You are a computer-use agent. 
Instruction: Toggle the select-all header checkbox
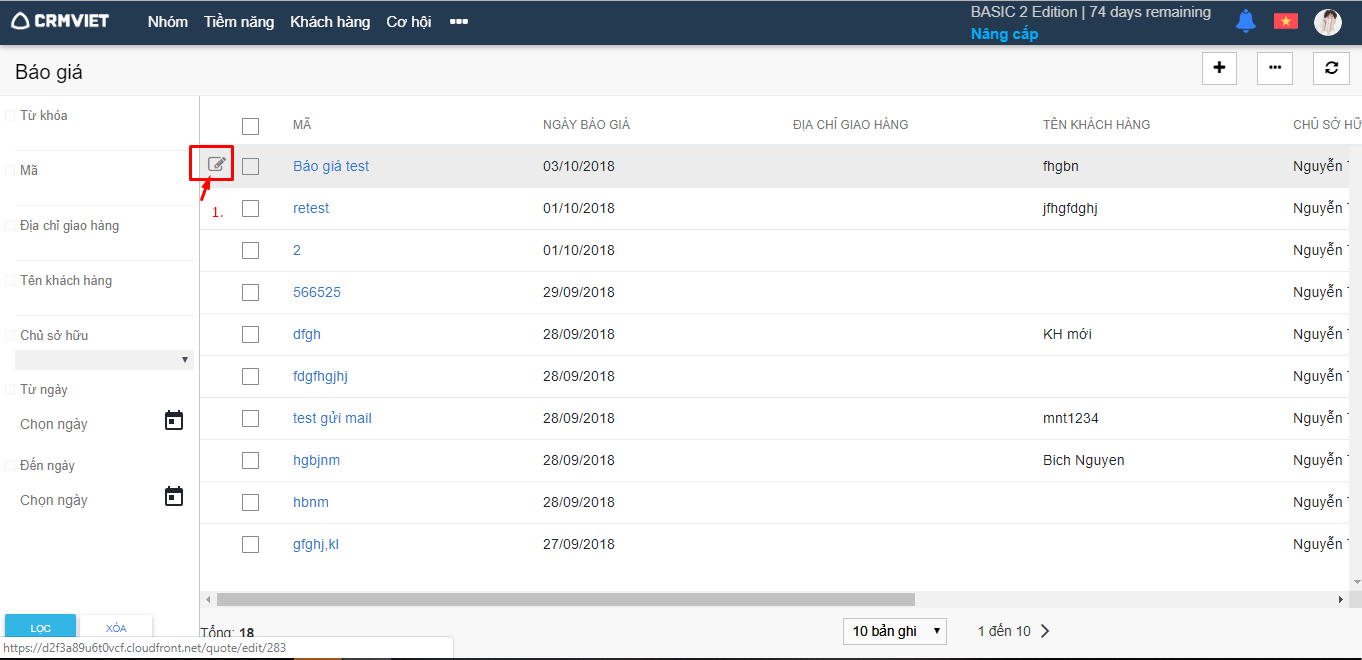pyautogui.click(x=250, y=126)
